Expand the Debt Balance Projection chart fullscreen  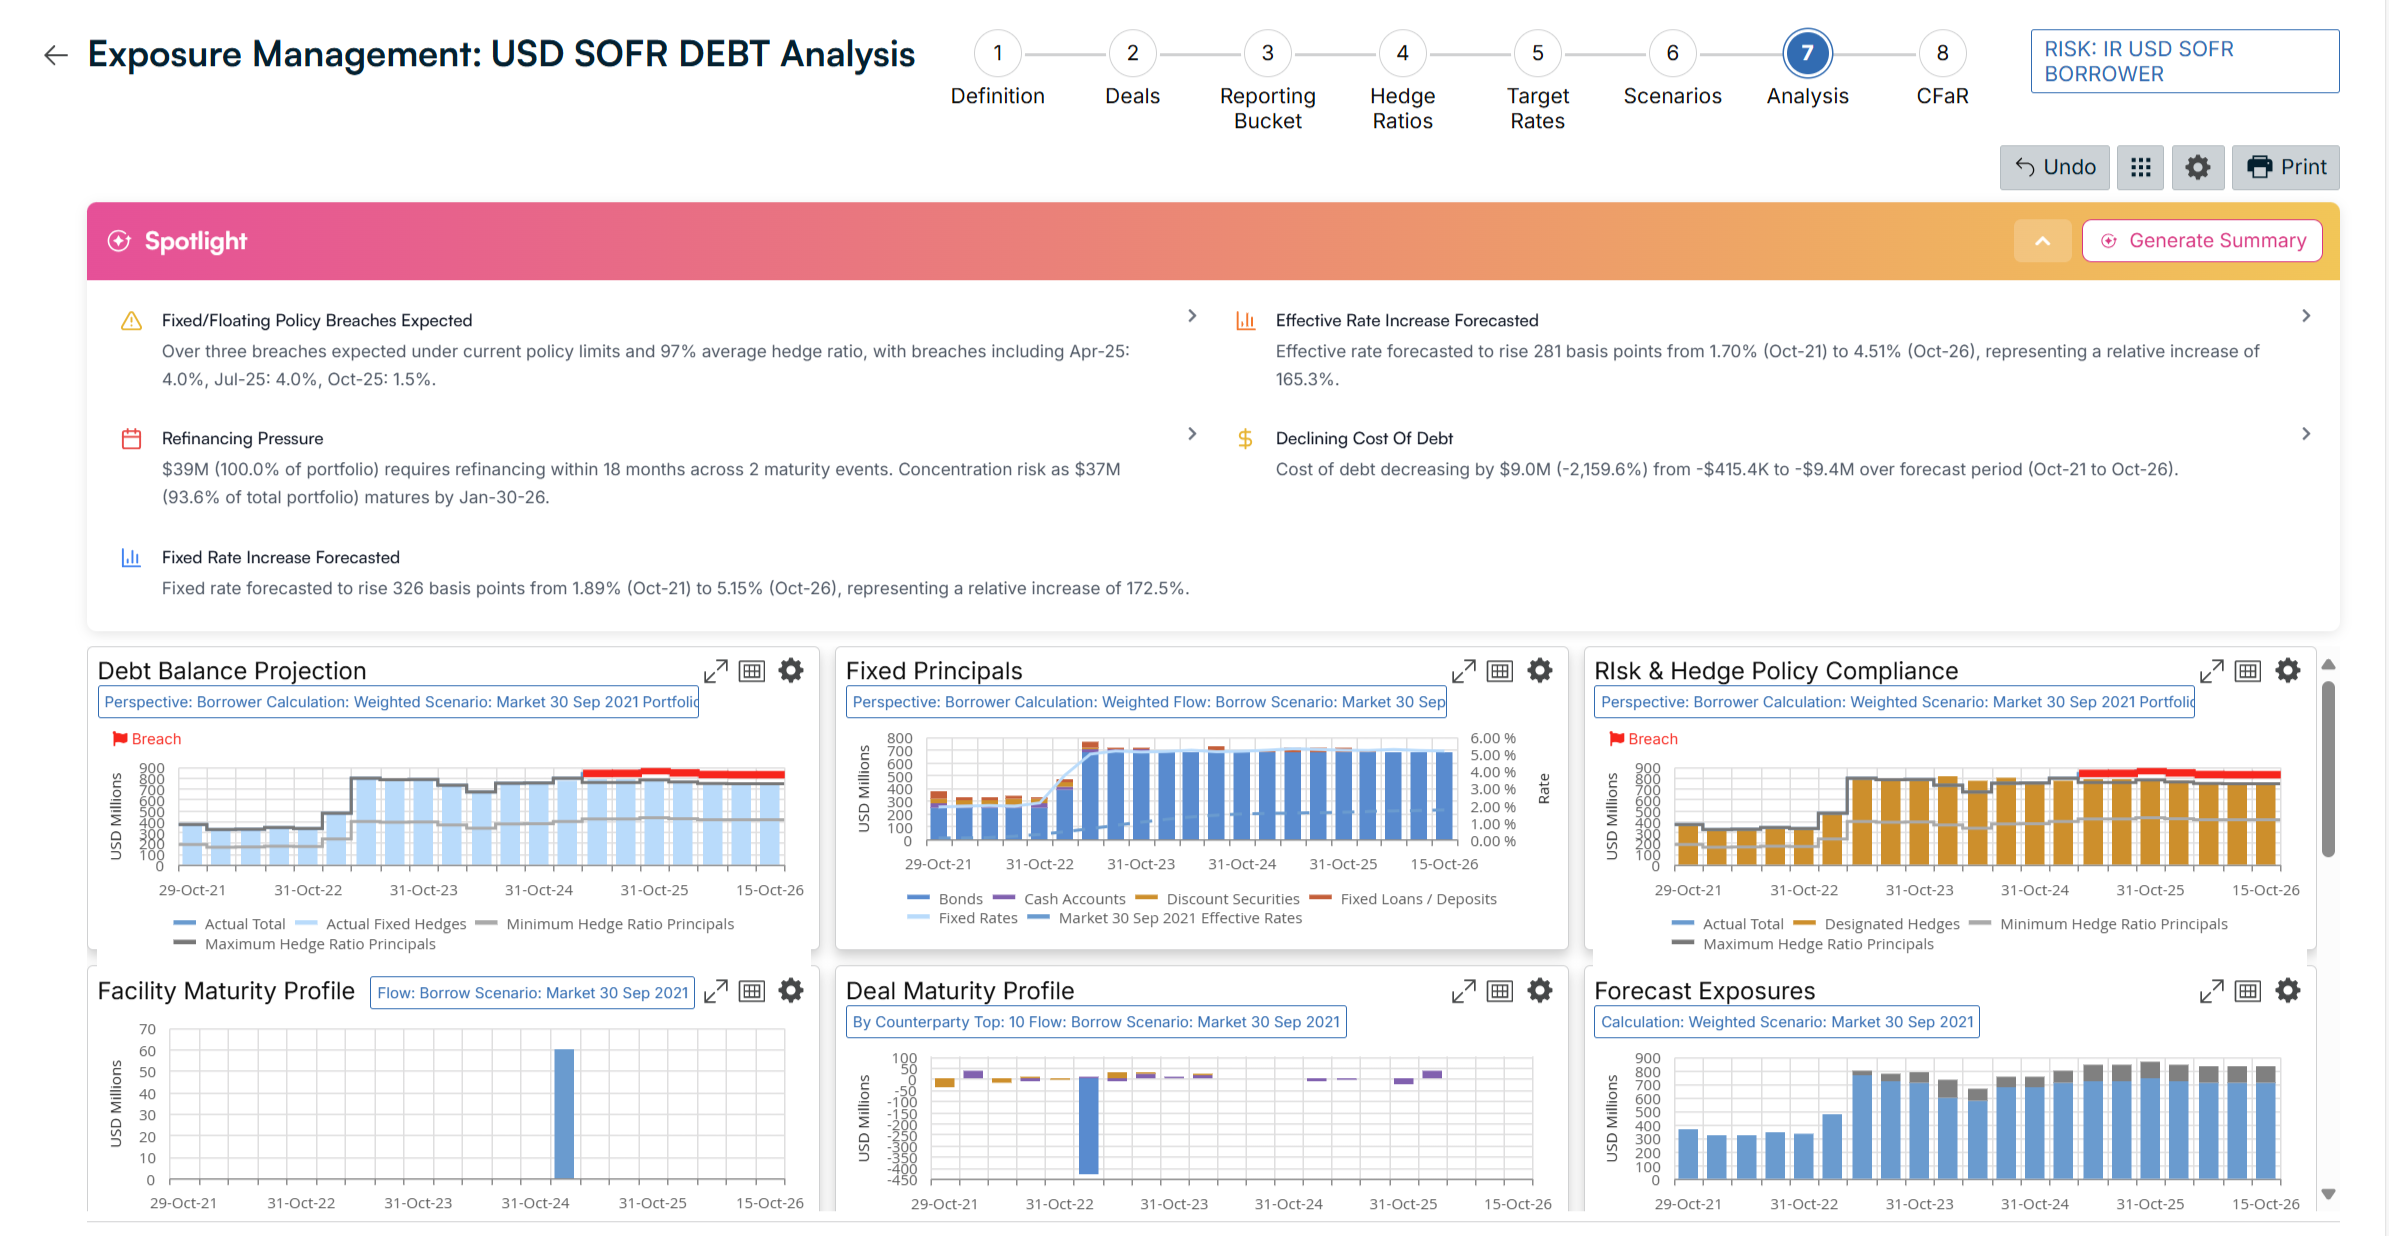point(715,671)
